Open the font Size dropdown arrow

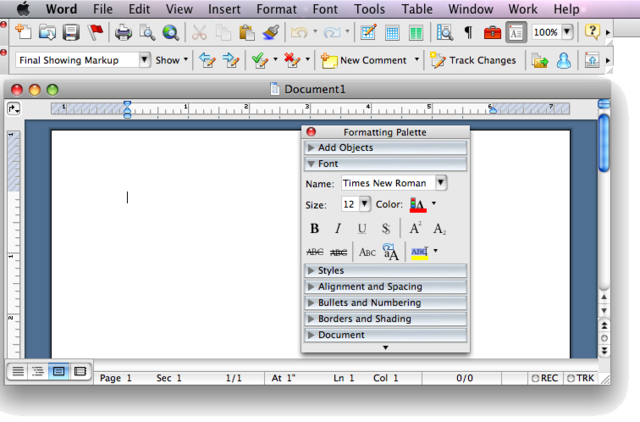tap(364, 204)
